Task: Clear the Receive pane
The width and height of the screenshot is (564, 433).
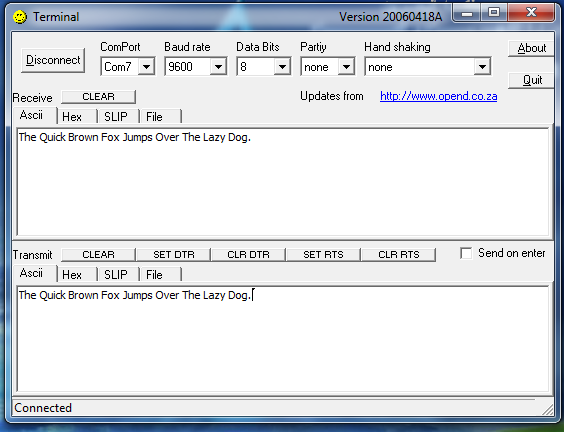Action: (98, 97)
